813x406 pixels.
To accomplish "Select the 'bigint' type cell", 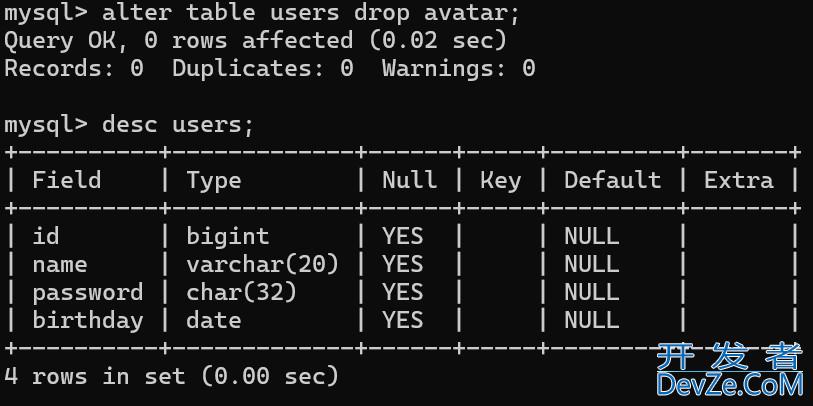I will [228, 236].
